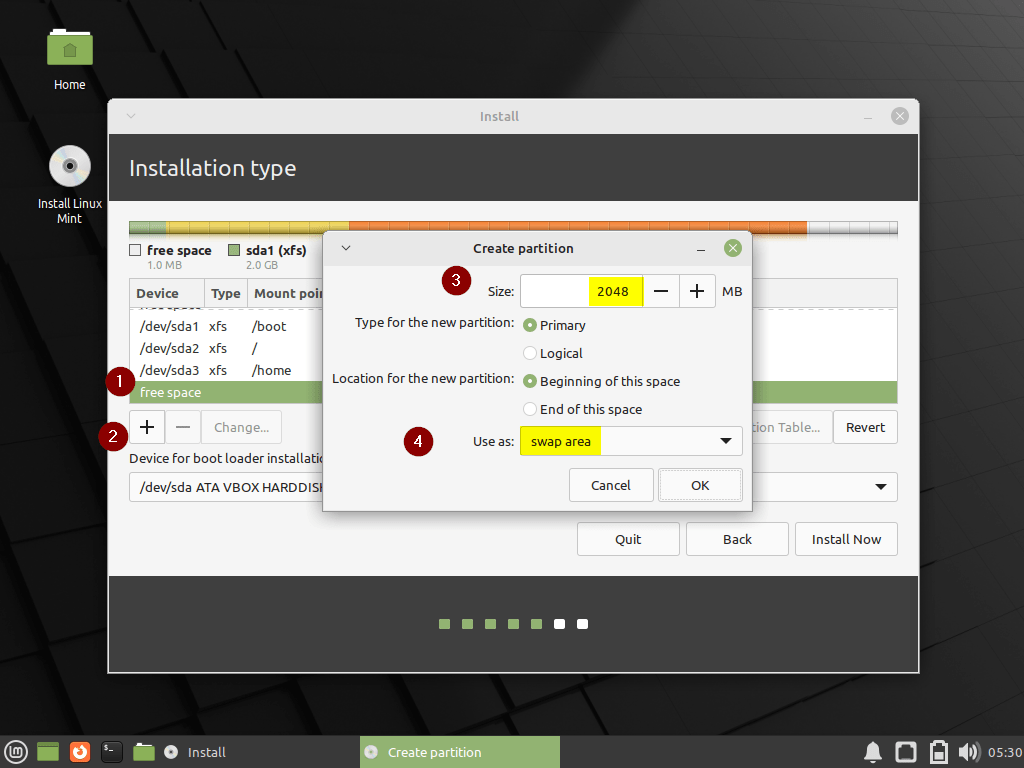Open the file manager from the taskbar
The image size is (1024, 768).
(x=143, y=751)
